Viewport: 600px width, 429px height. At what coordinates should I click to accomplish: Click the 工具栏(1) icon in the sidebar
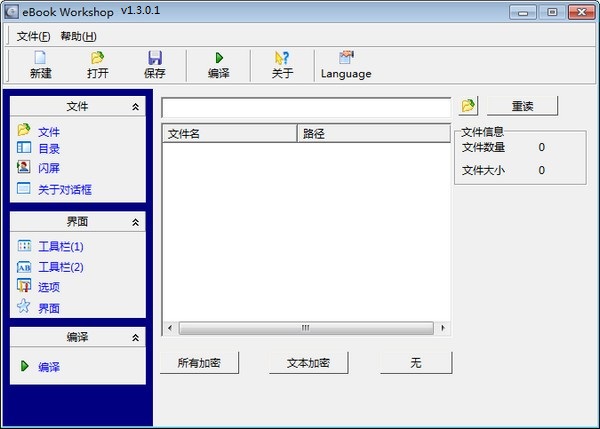click(24, 246)
